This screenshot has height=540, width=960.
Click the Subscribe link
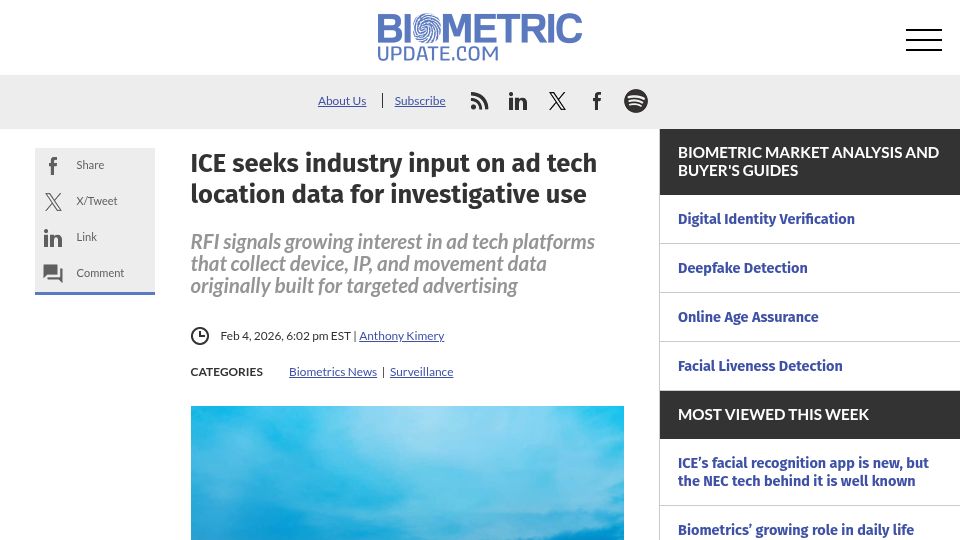(x=420, y=100)
